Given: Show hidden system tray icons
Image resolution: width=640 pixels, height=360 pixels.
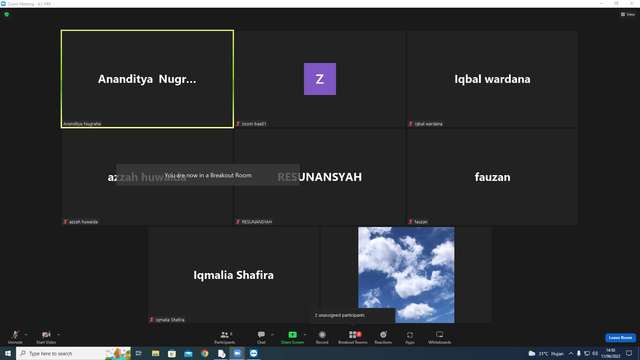Looking at the screenshot, I should [x=571, y=353].
